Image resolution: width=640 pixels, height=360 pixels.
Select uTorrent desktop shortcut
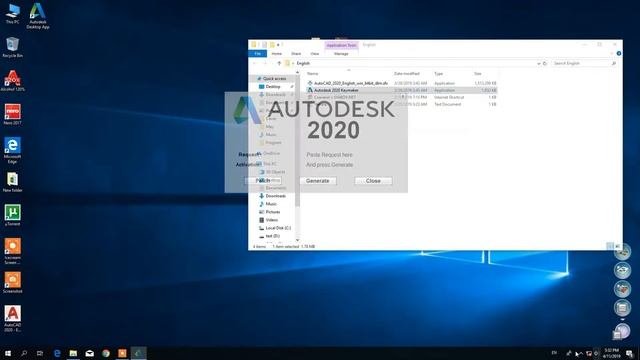click(x=12, y=215)
